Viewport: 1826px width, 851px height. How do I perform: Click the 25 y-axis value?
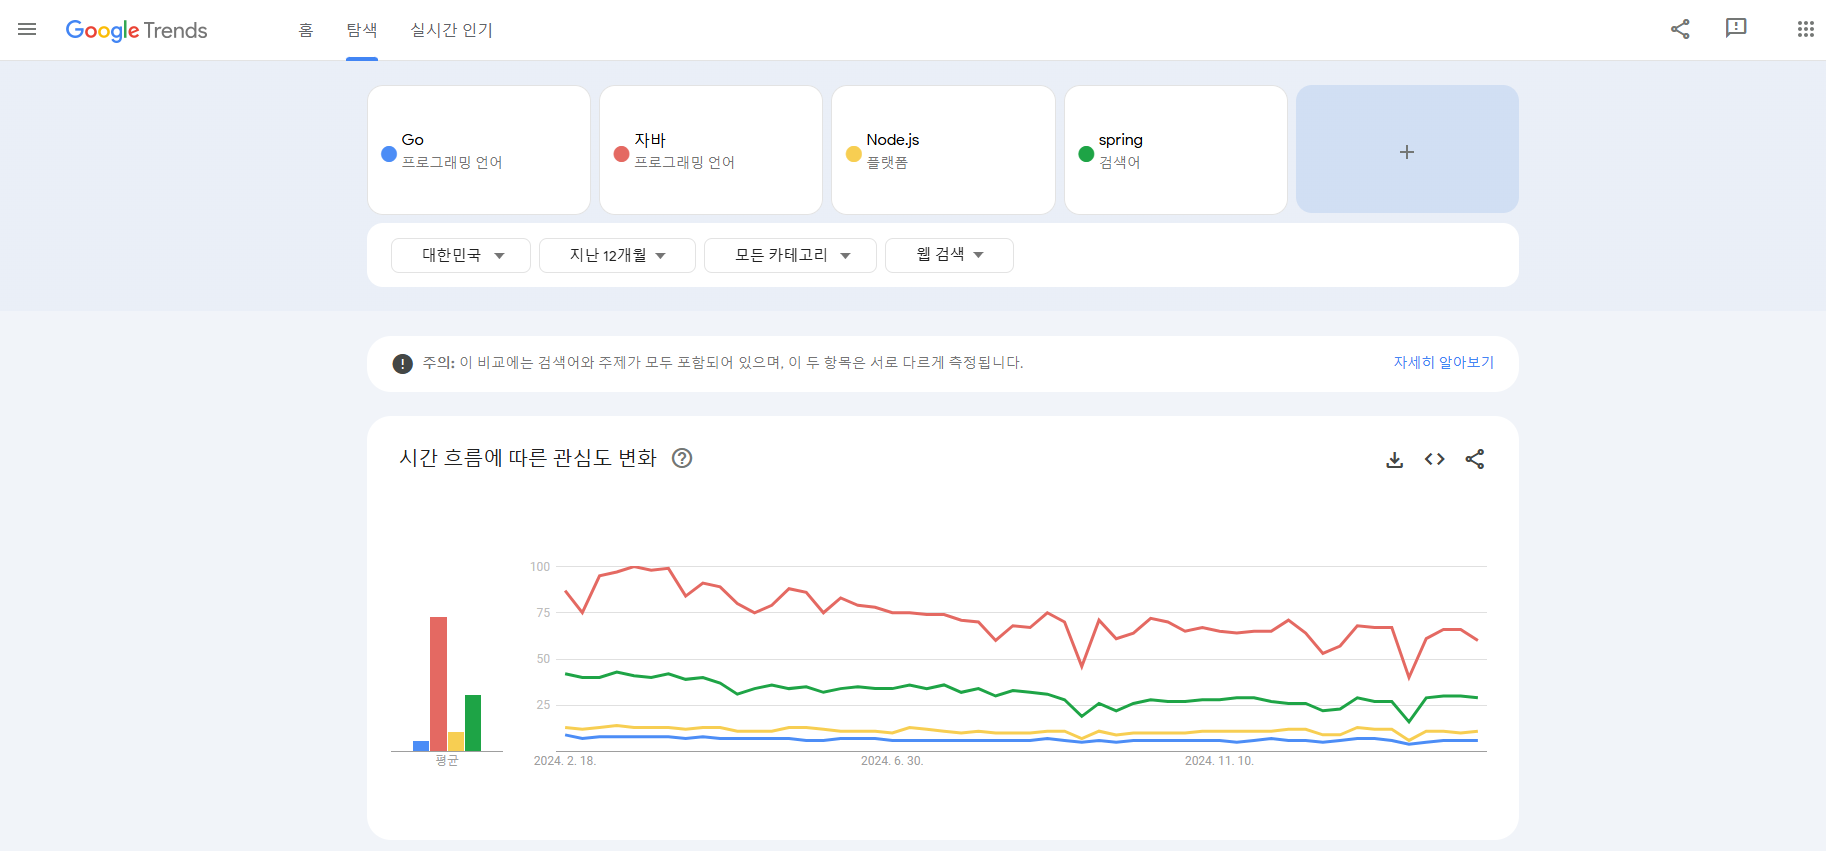coord(543,705)
